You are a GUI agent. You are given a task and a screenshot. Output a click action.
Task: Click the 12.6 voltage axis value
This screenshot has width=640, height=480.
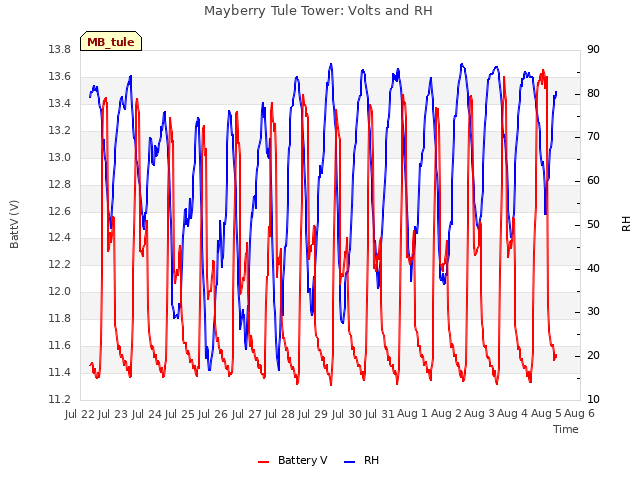[60, 211]
